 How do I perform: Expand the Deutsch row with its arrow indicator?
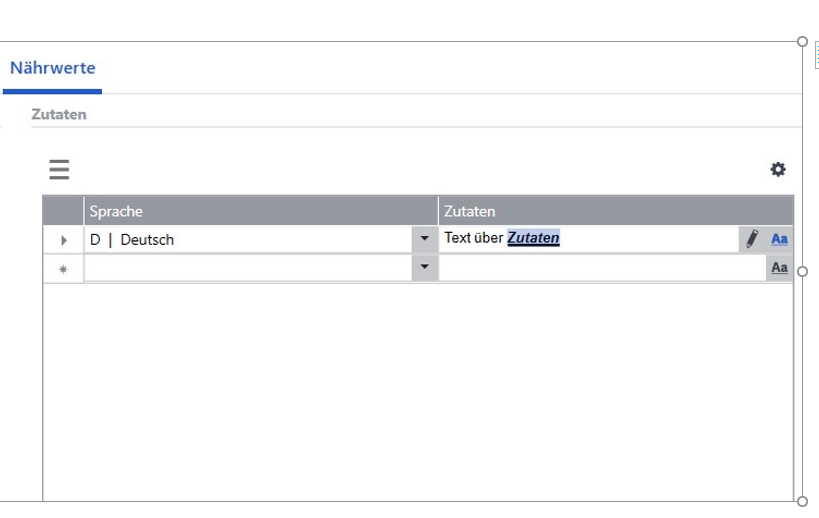tap(63, 240)
